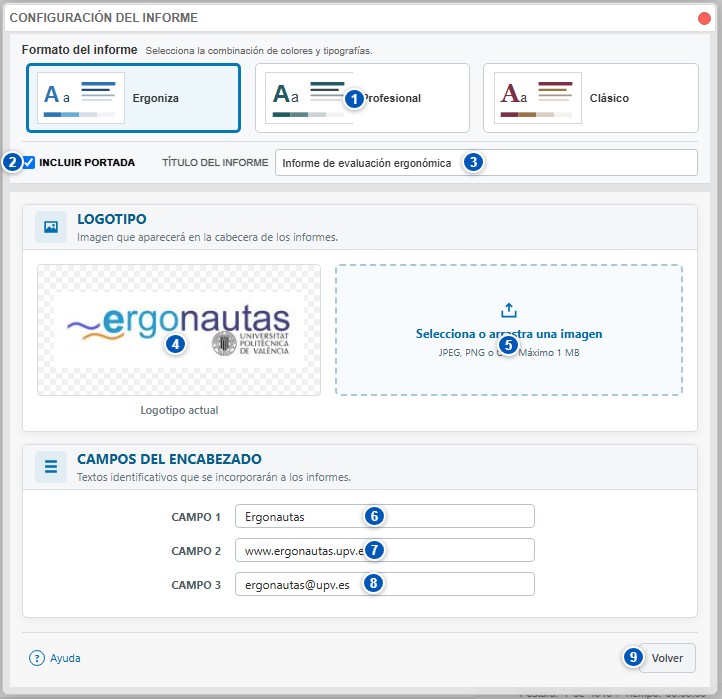Click the 'JPEG, PNG' maximum size hint text

pos(509,353)
